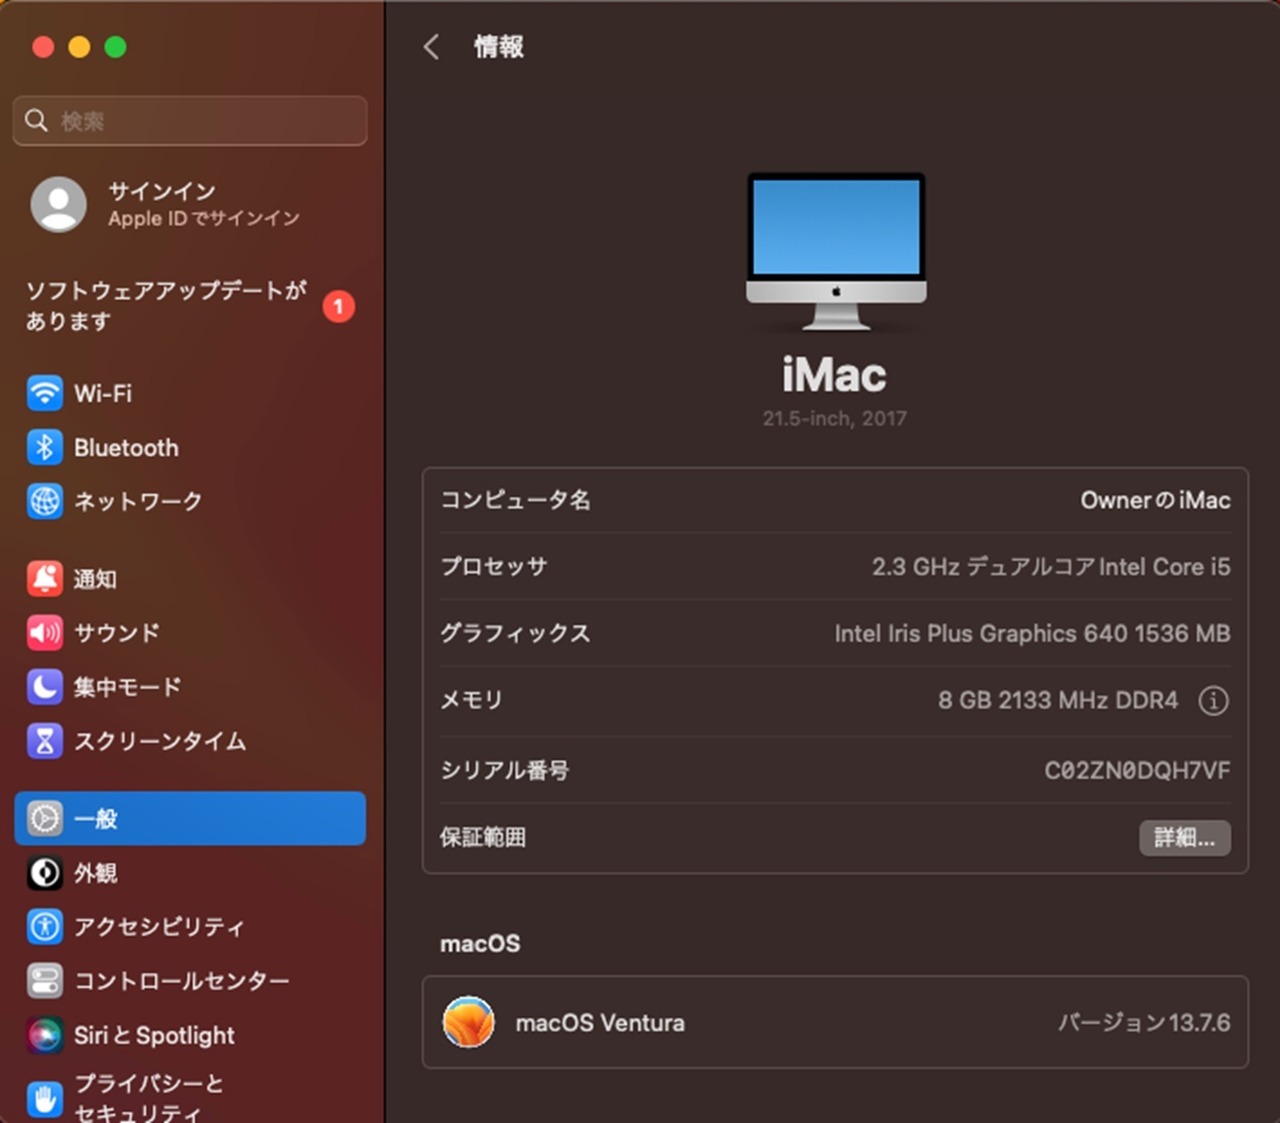Click the memory info circle icon
Viewport: 1280px width, 1123px height.
pyautogui.click(x=1213, y=701)
